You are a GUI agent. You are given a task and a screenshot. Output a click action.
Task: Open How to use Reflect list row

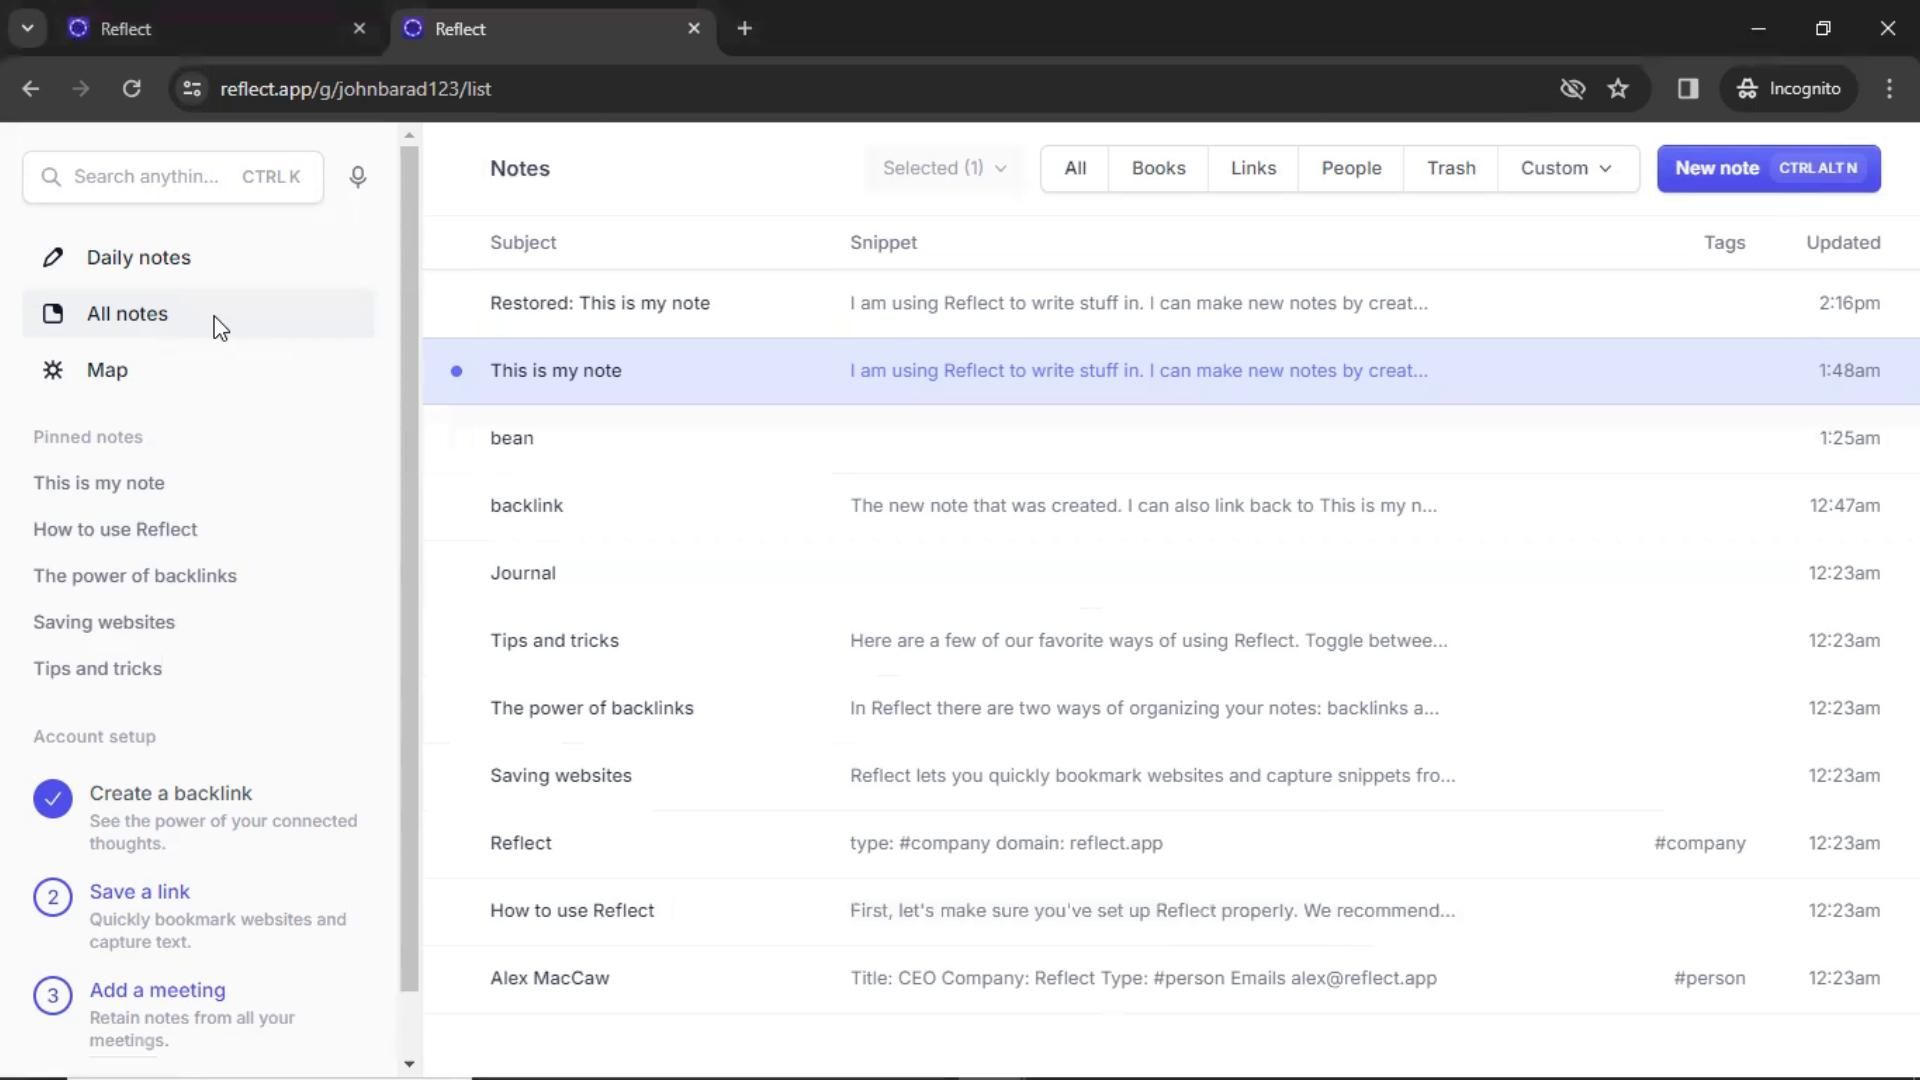1171,911
